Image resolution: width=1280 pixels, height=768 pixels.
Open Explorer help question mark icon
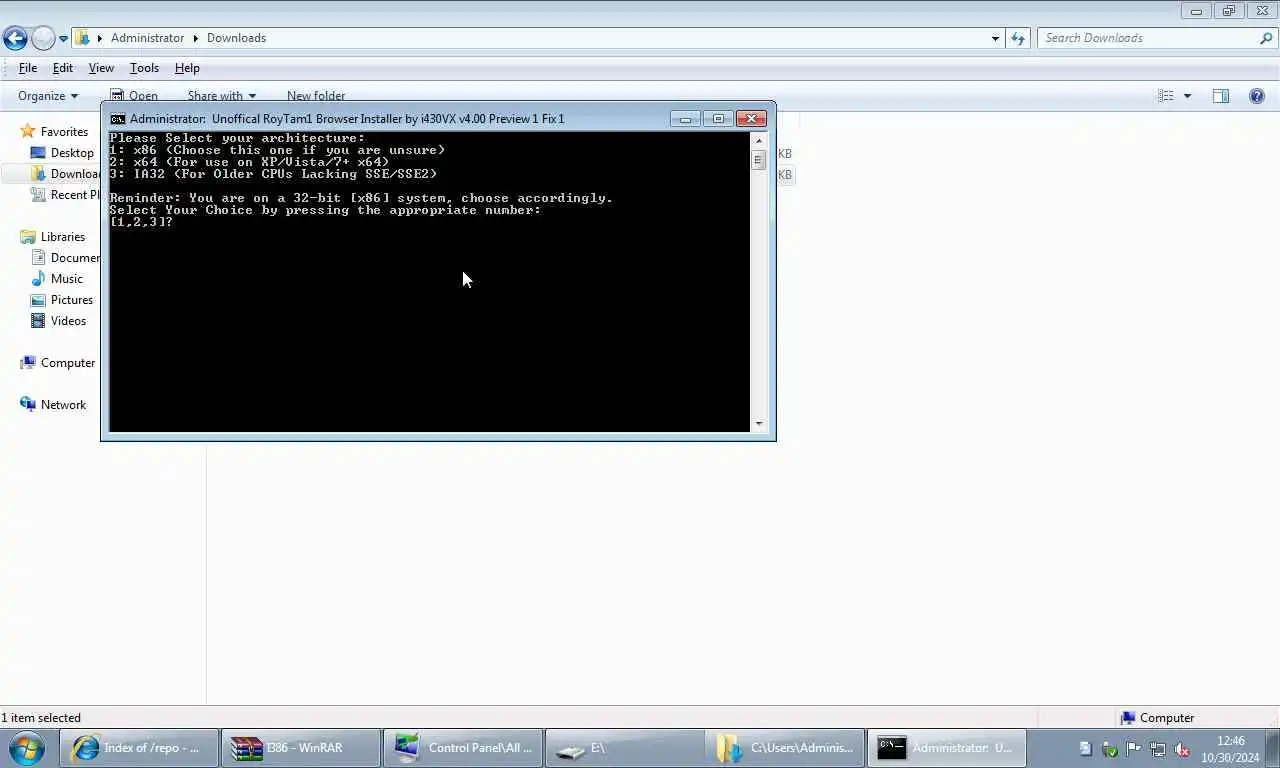(x=1257, y=96)
